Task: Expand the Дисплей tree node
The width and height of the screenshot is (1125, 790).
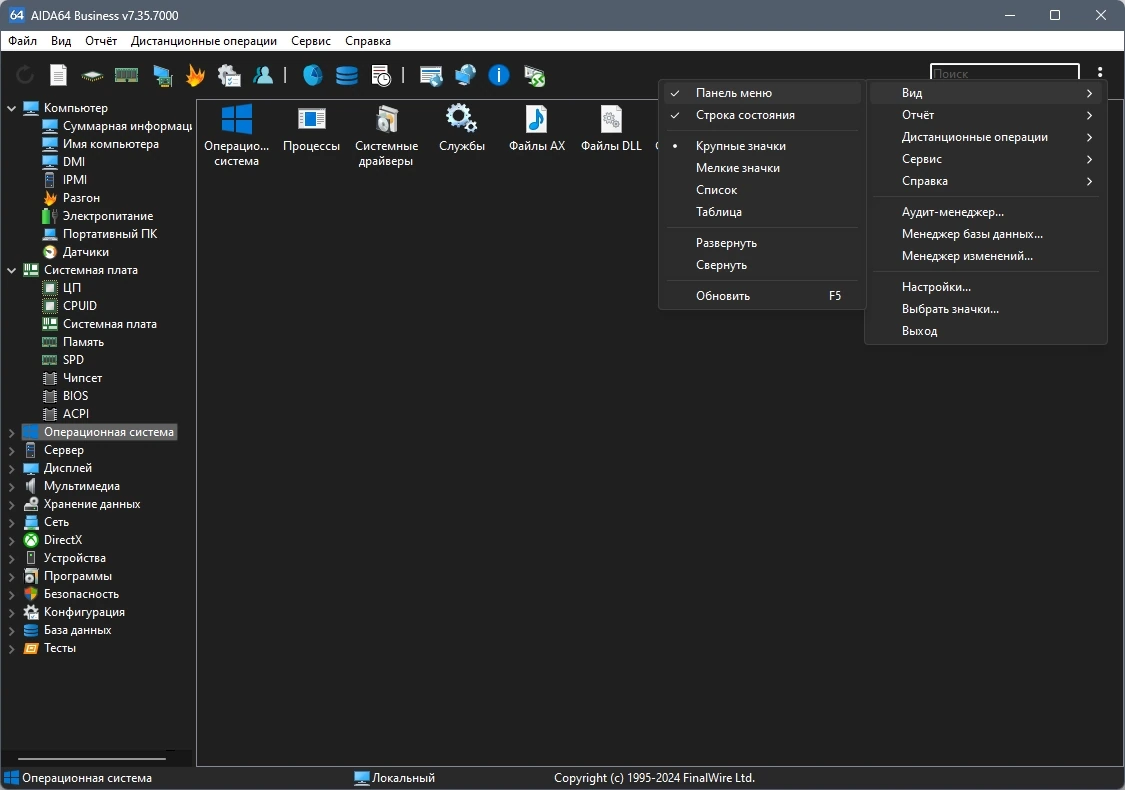Action: click(x=11, y=469)
